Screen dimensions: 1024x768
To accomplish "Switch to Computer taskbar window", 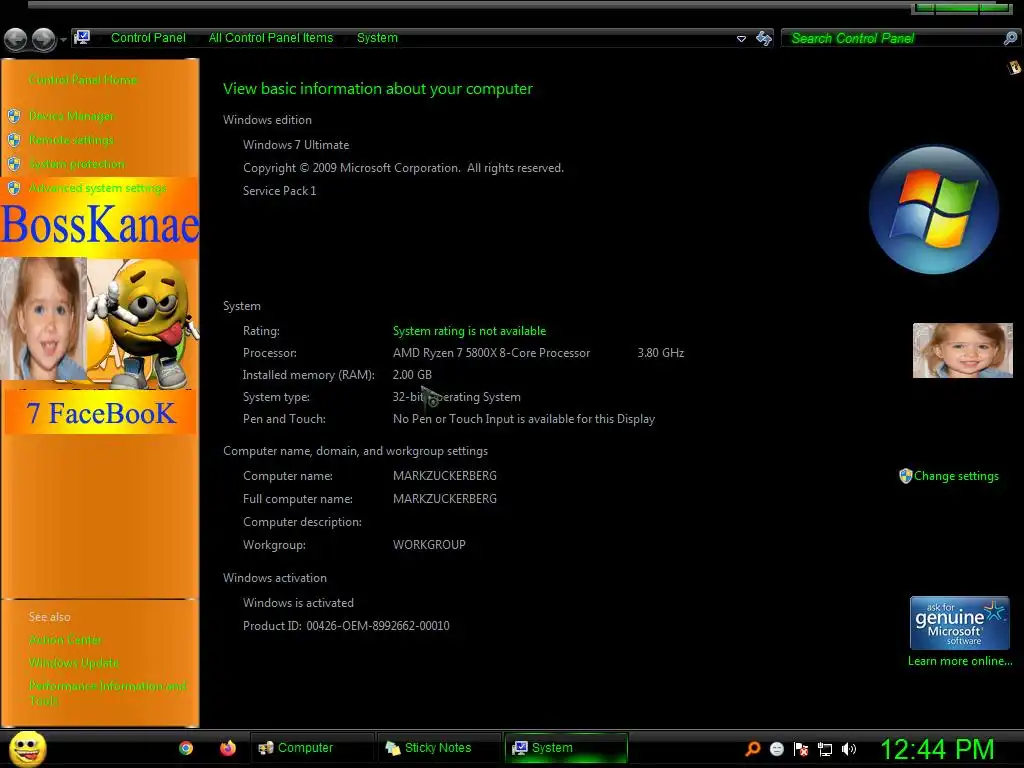I will point(312,748).
